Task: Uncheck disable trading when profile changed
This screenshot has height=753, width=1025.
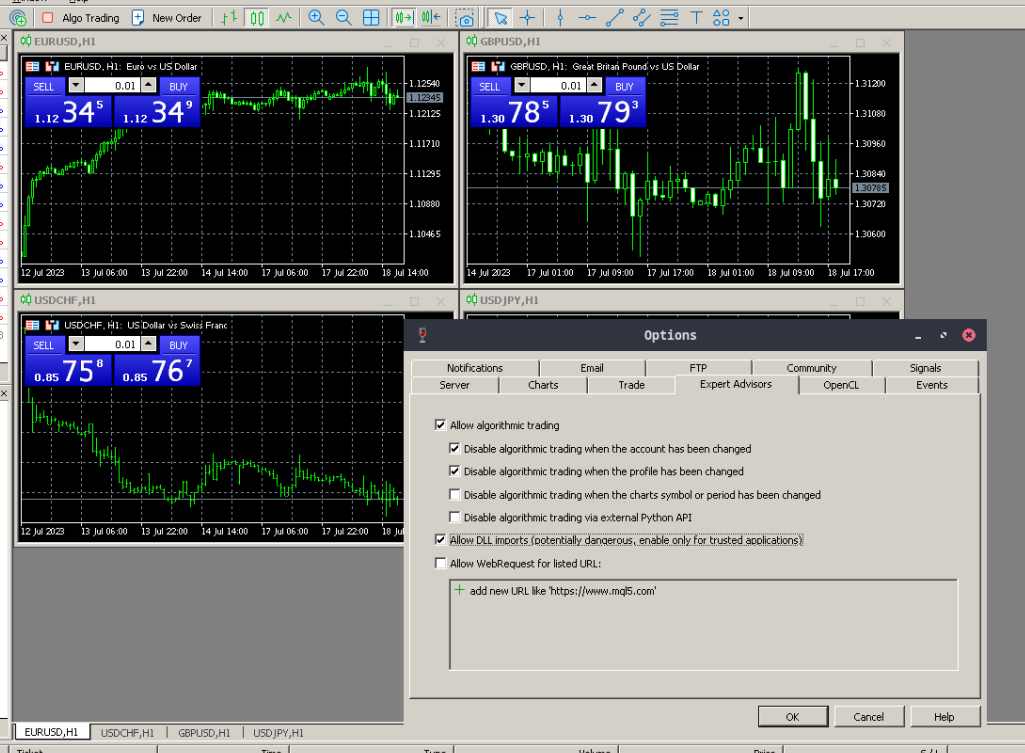Action: 455,471
